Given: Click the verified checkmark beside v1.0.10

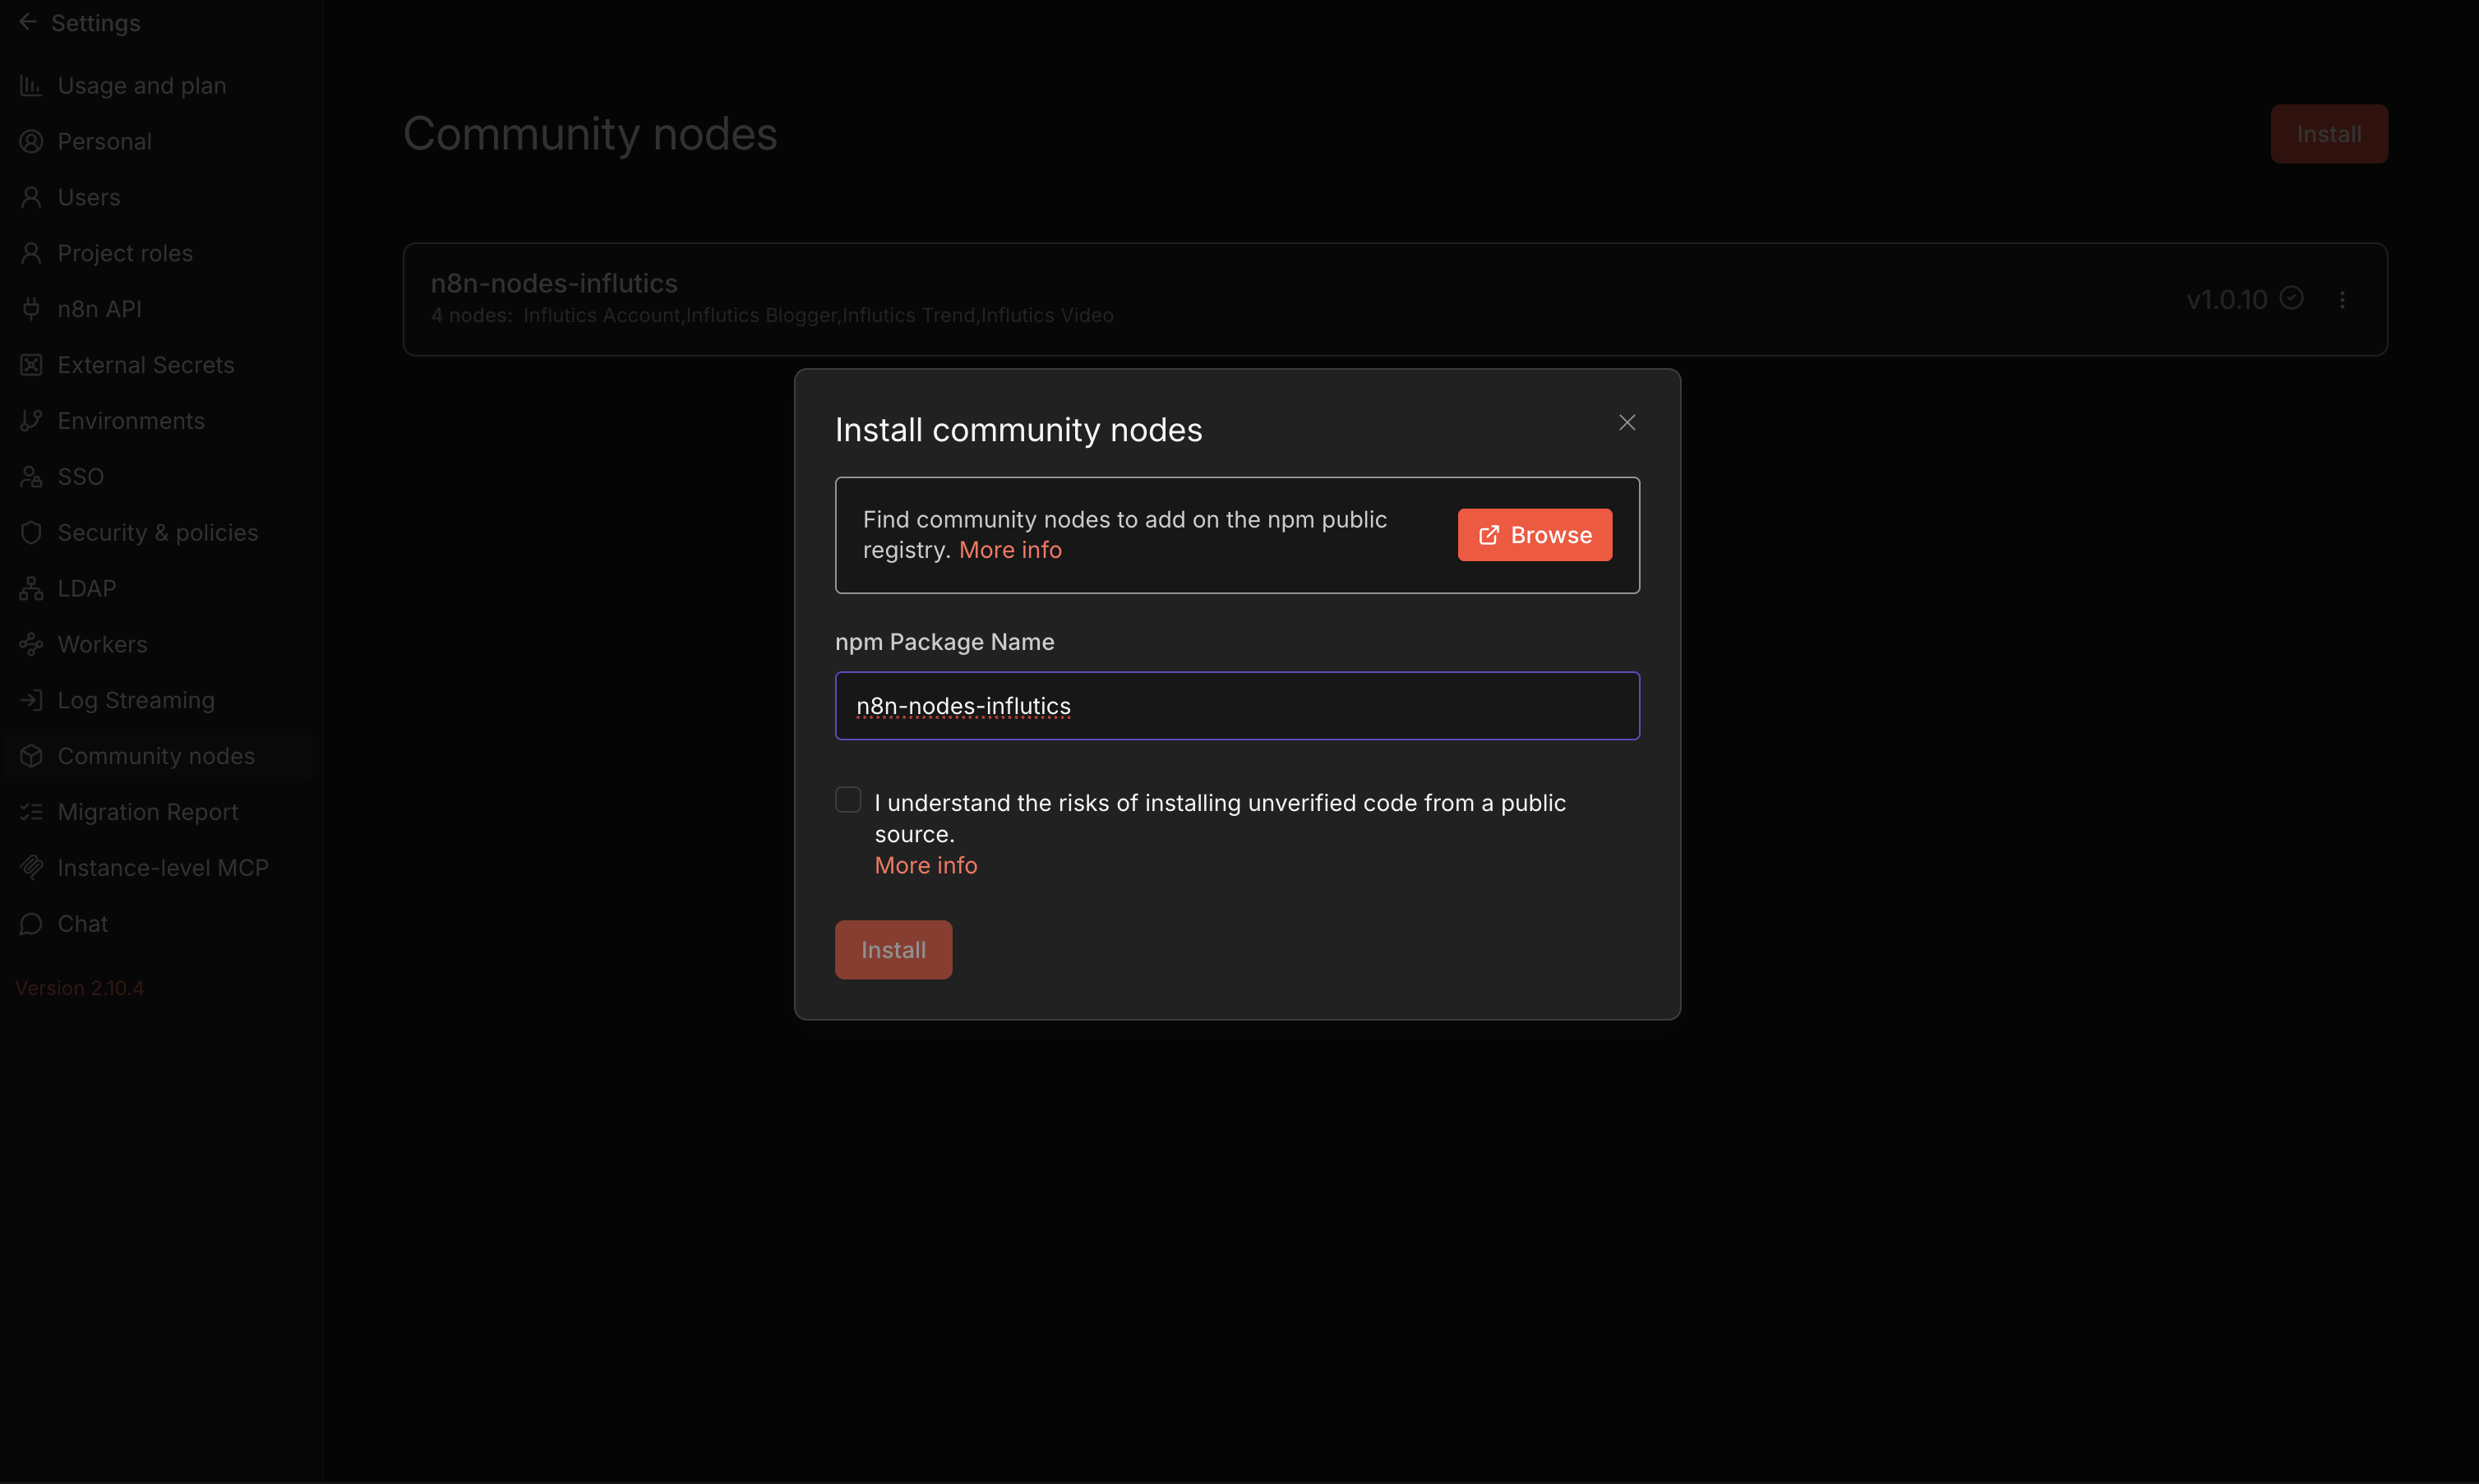Looking at the screenshot, I should [2292, 298].
